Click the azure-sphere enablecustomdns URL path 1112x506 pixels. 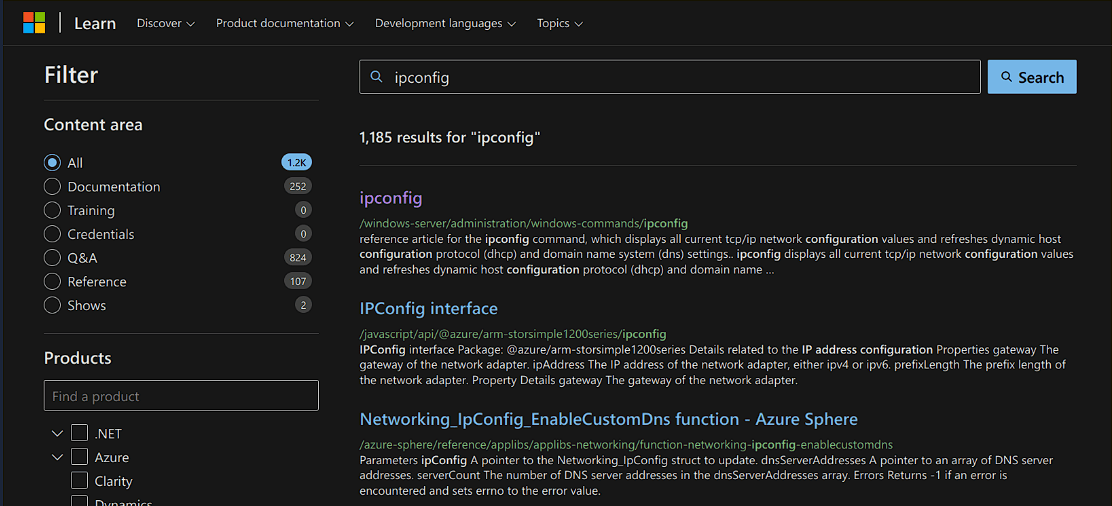[x=626, y=445]
